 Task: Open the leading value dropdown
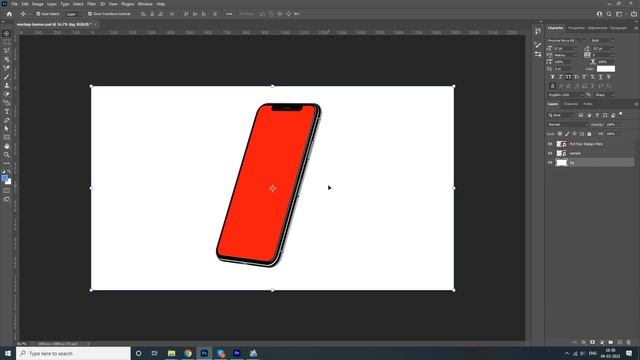pyautogui.click(x=603, y=49)
